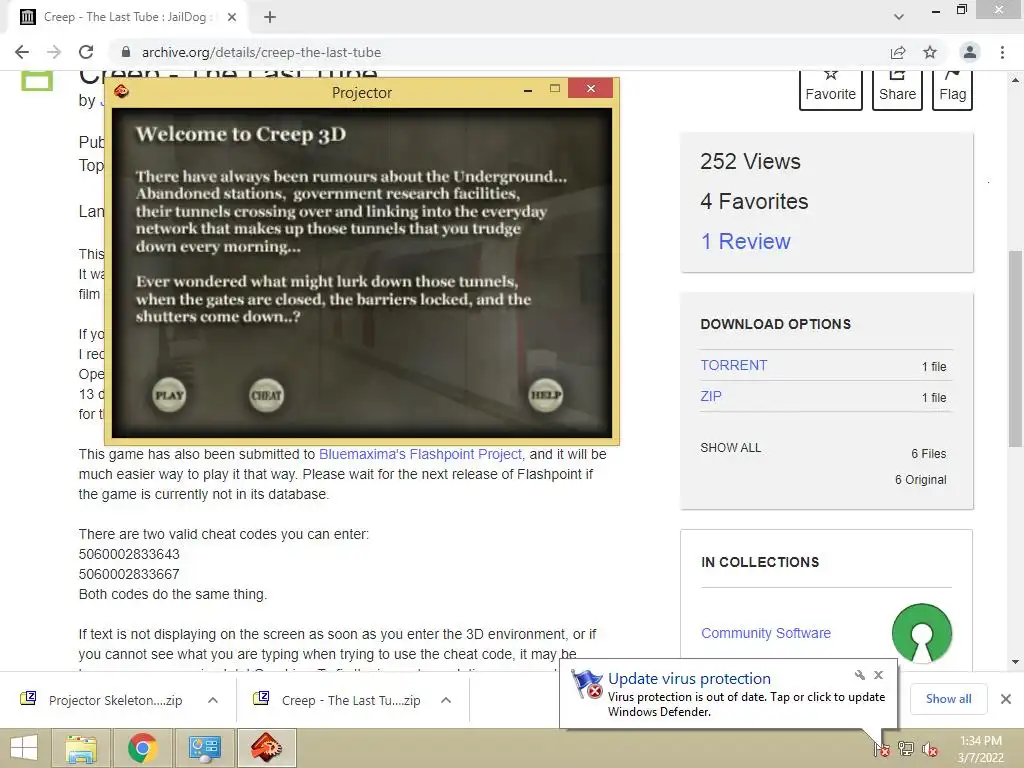Reload the archive.org page
The height and width of the screenshot is (768, 1024).
pos(86,52)
